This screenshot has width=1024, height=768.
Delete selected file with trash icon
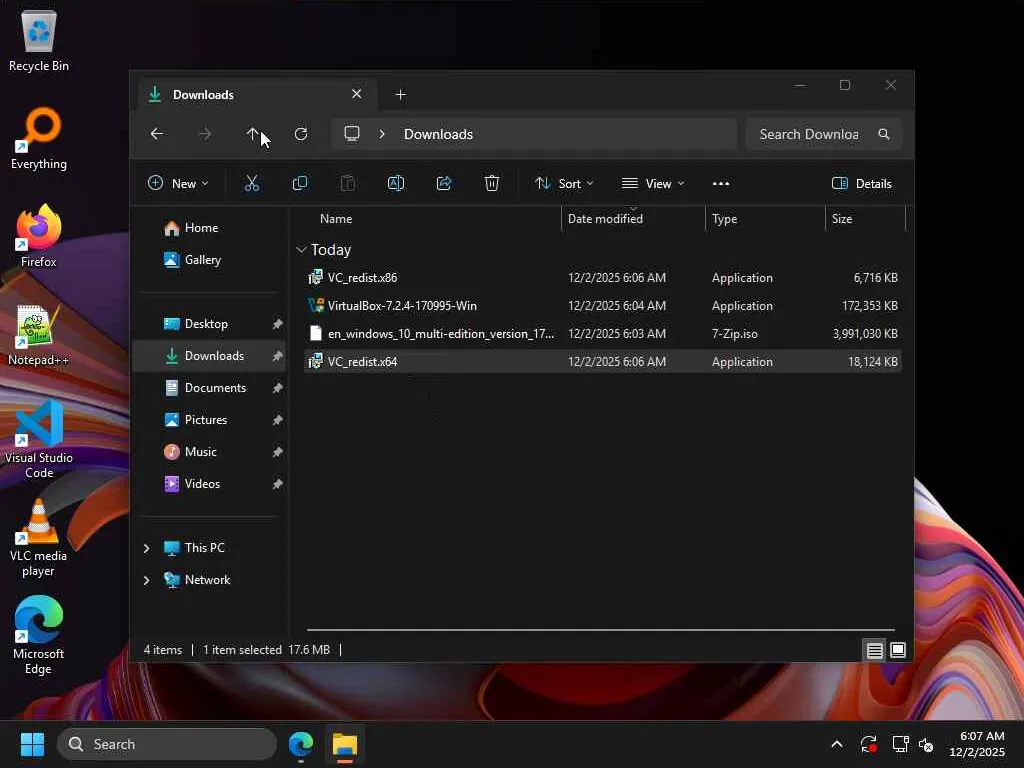[492, 183]
